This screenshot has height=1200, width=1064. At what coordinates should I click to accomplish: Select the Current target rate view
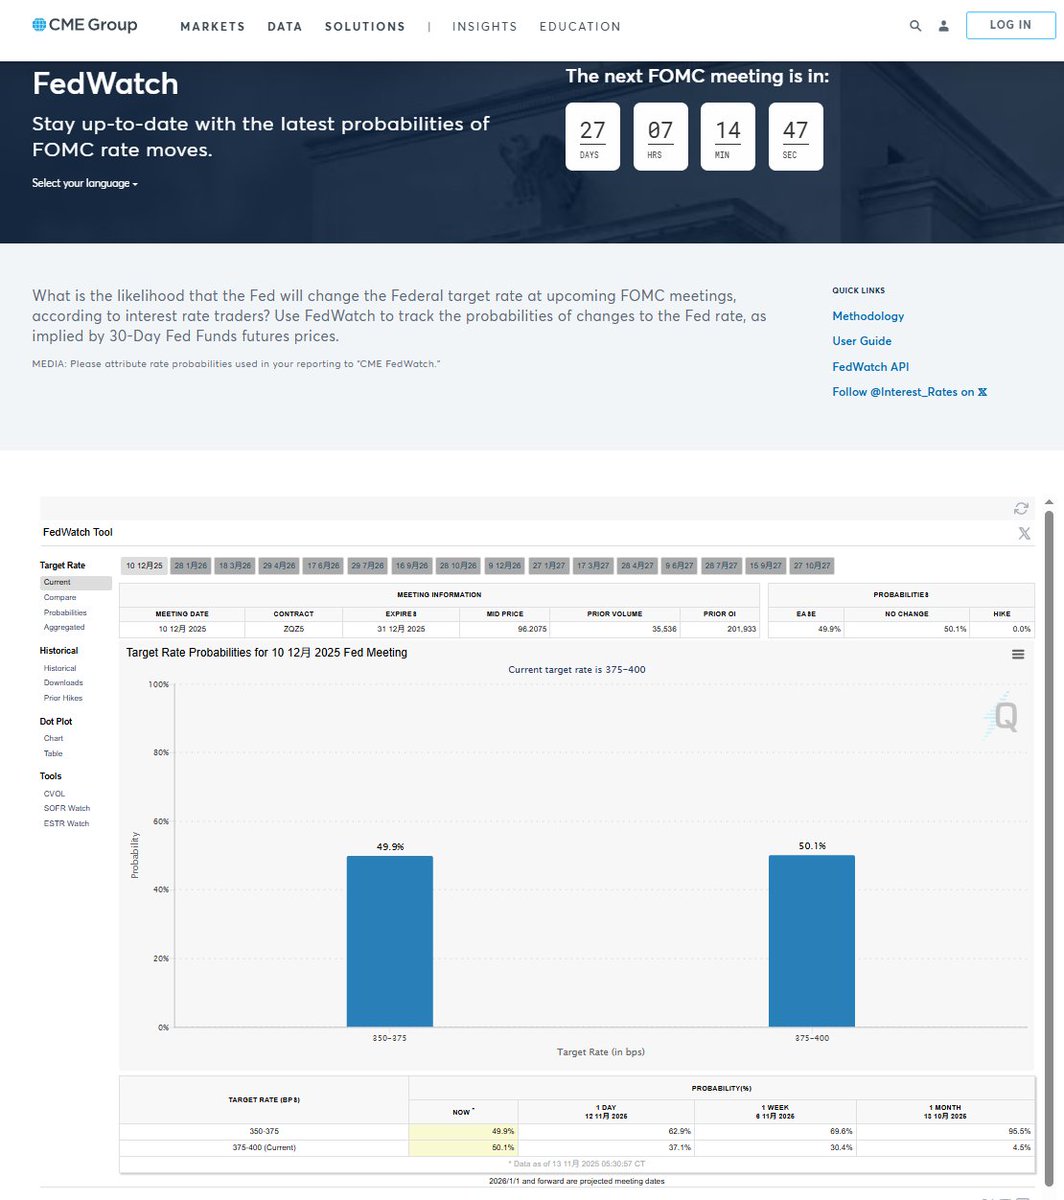pos(76,582)
